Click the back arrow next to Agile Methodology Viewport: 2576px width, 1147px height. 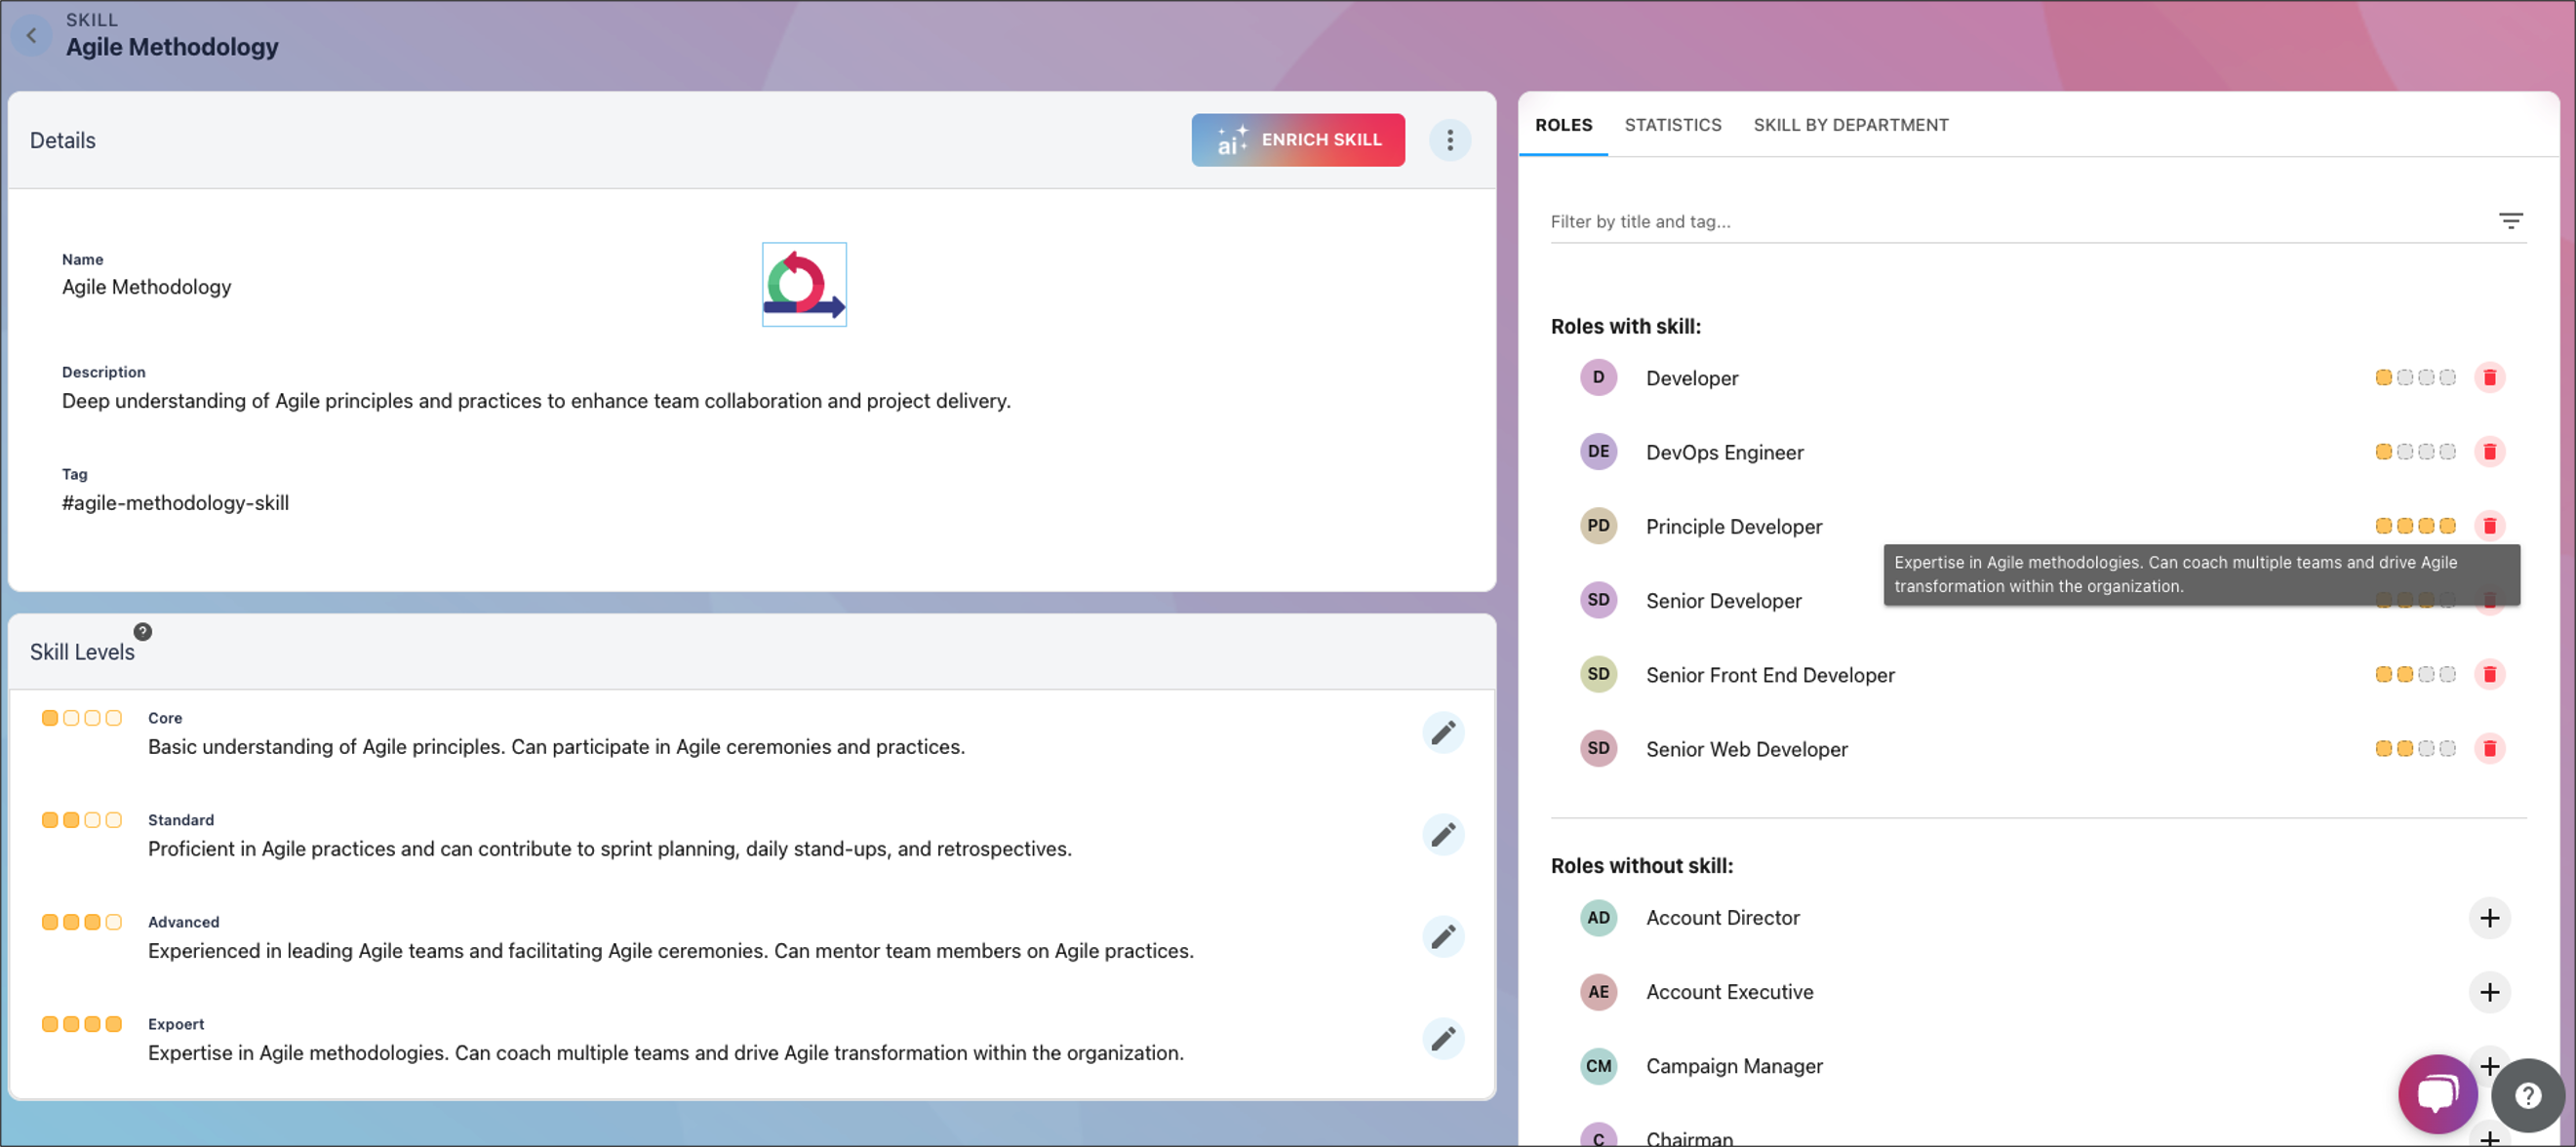point(32,36)
